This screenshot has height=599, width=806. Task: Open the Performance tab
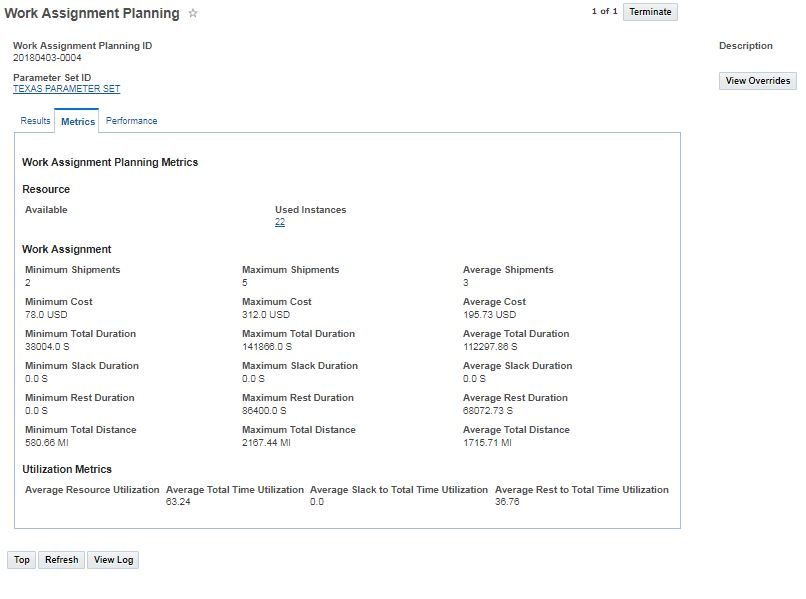pyautogui.click(x=131, y=121)
